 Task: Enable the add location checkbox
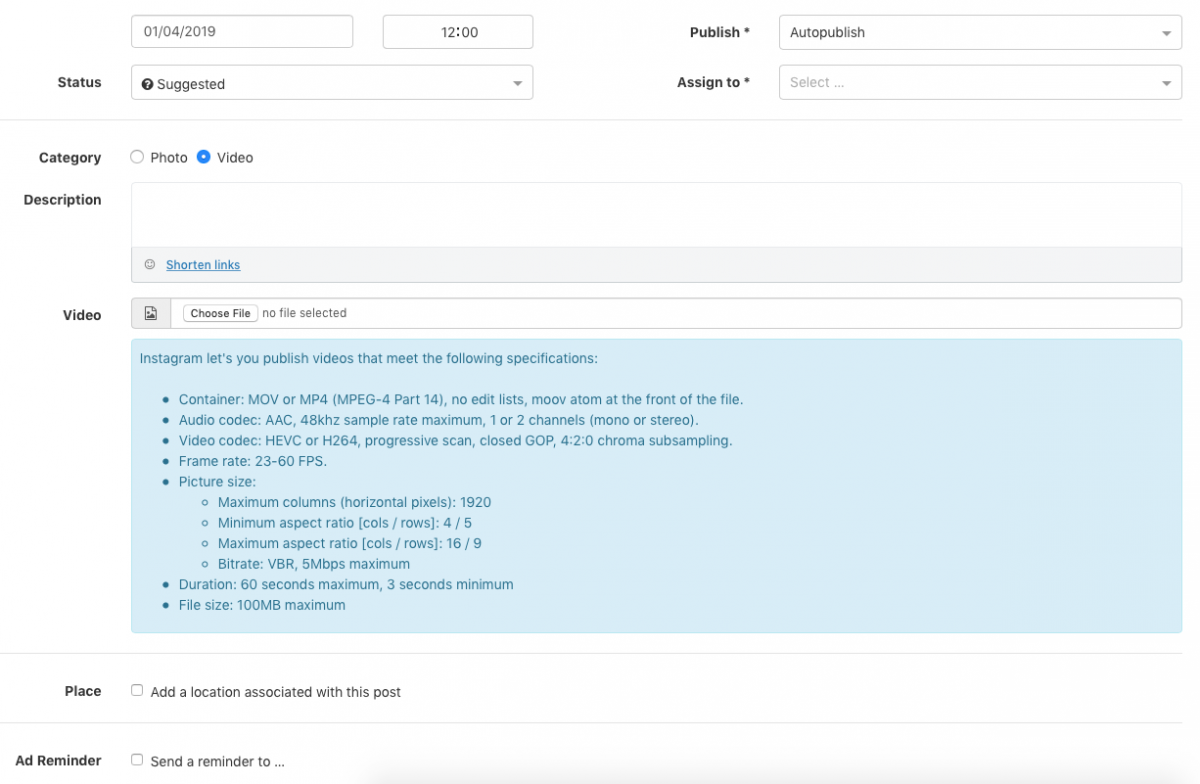137,690
